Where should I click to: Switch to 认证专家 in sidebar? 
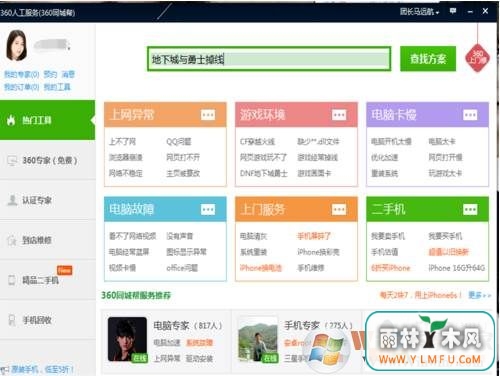[47, 200]
